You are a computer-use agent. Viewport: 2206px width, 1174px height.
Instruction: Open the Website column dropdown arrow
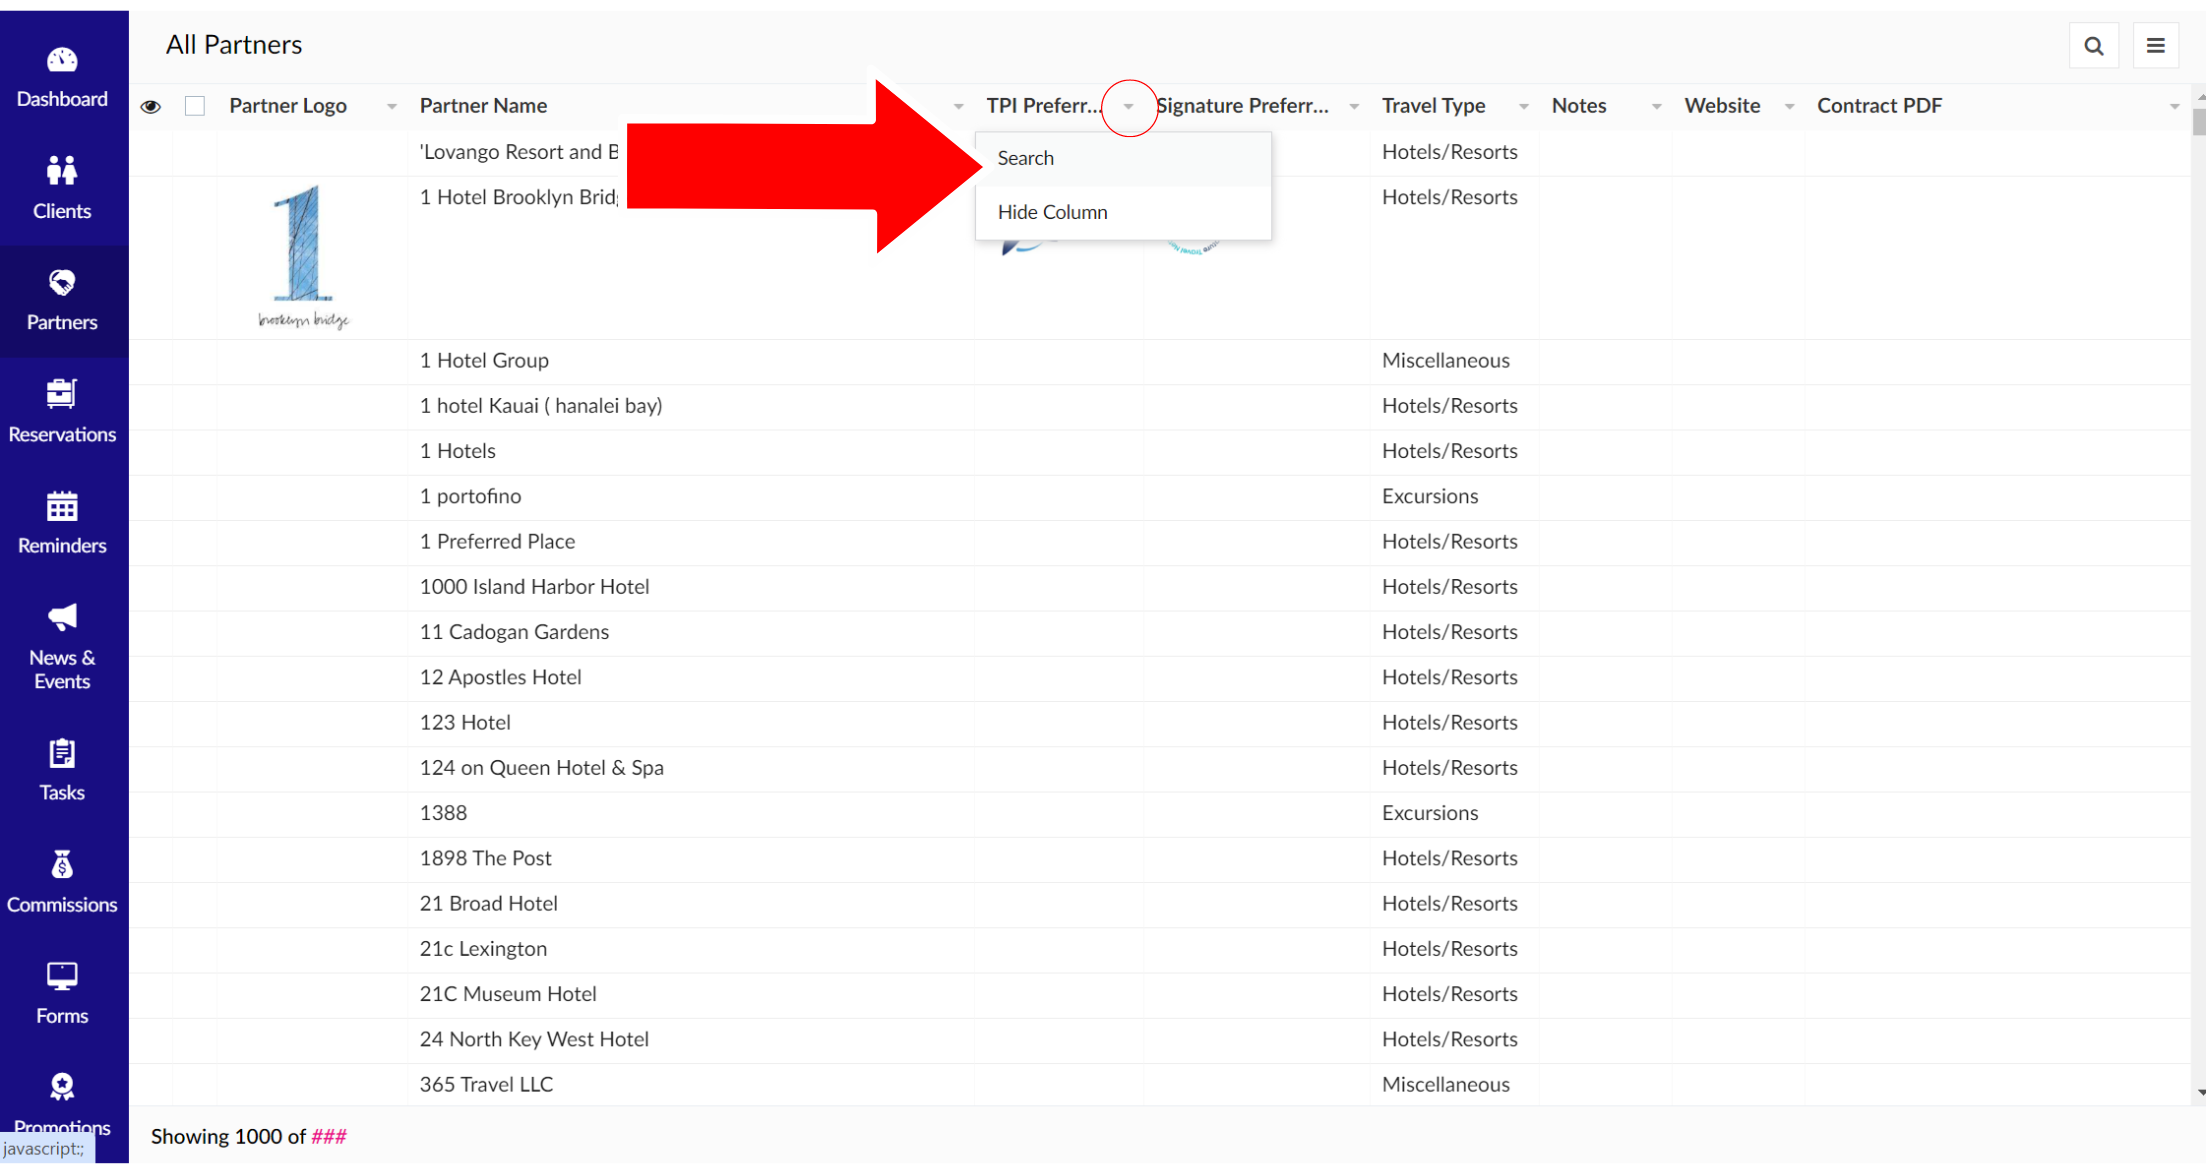(1789, 107)
